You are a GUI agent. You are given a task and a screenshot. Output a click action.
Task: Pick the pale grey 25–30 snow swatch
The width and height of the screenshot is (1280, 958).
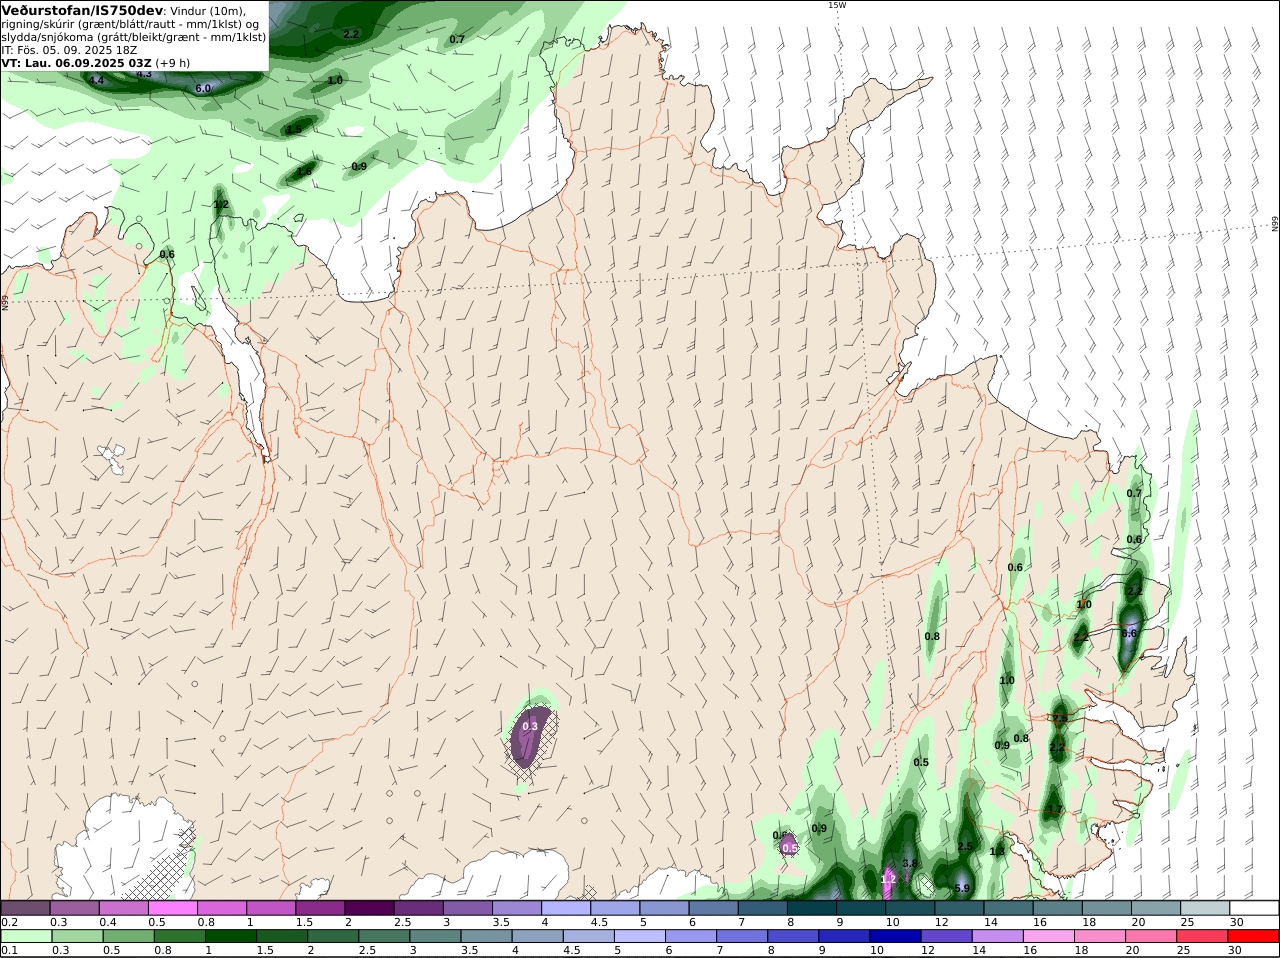coord(1206,908)
